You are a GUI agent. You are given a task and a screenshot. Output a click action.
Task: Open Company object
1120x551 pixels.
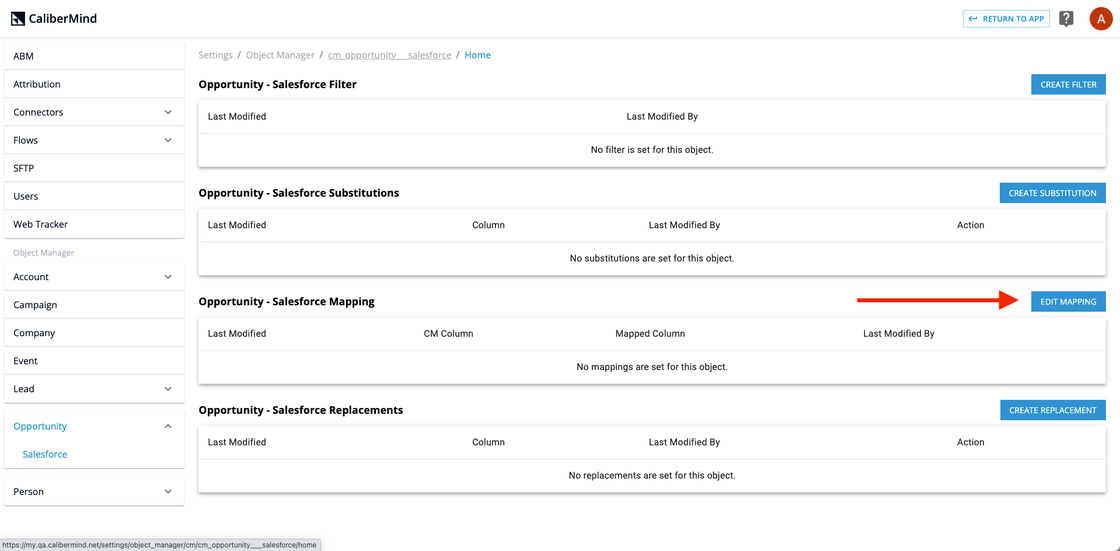(94, 333)
